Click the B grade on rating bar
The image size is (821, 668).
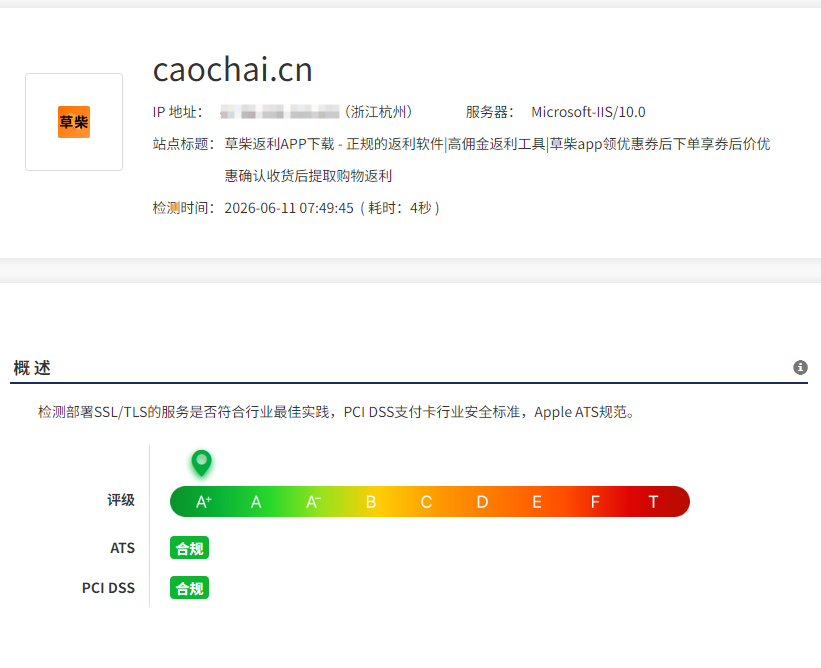tap(371, 502)
